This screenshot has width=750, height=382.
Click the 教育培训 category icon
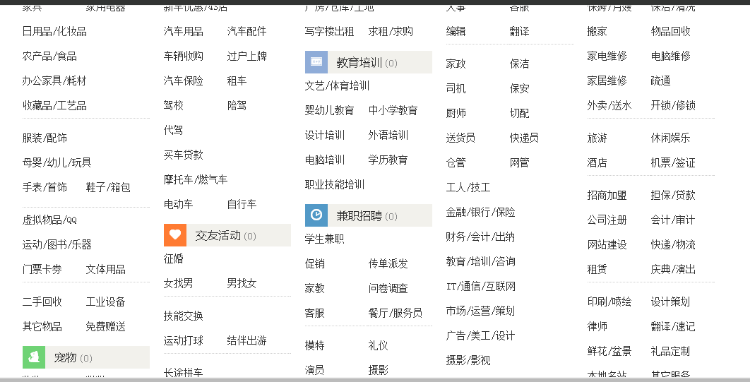[316, 62]
